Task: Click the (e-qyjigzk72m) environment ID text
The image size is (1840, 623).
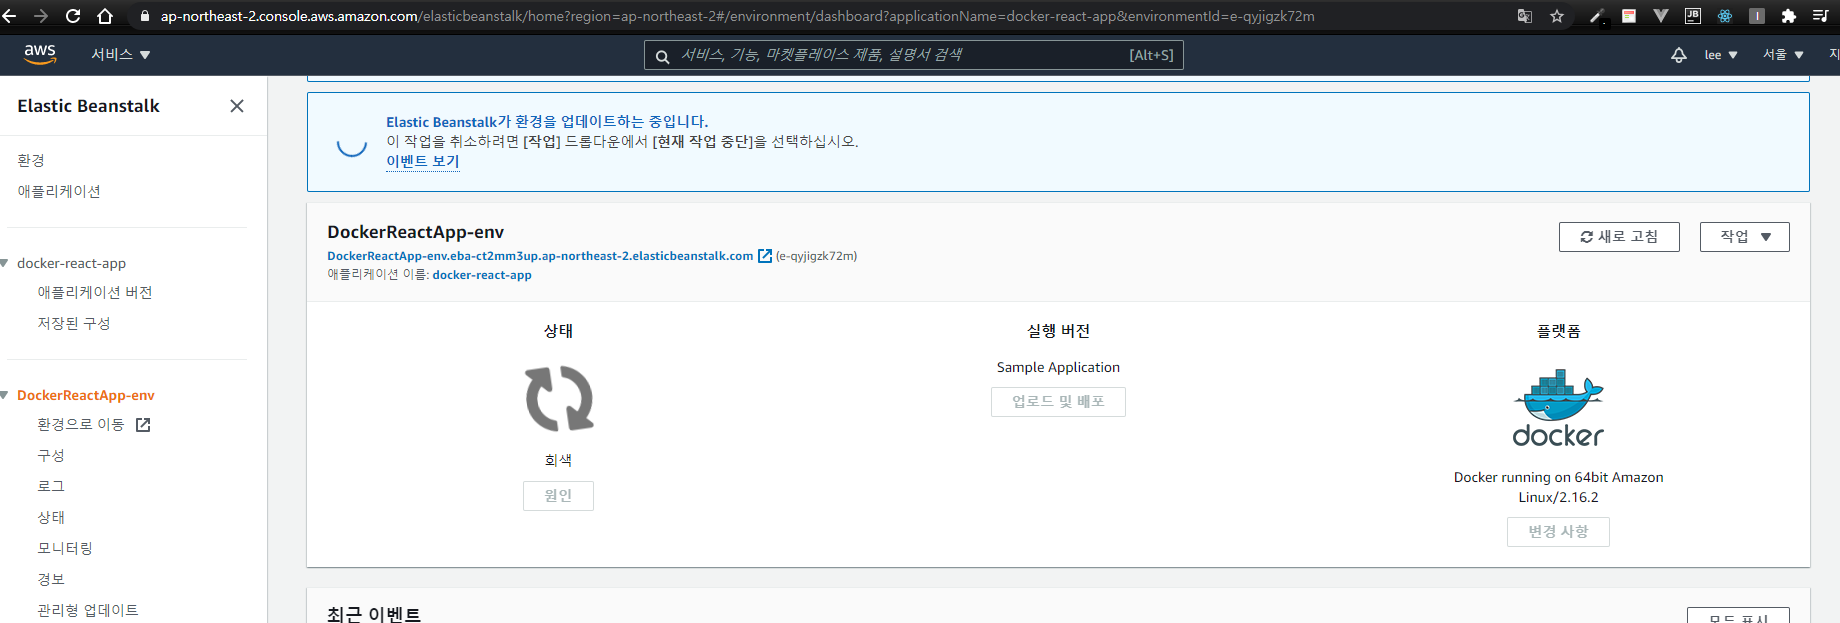Action: (816, 256)
